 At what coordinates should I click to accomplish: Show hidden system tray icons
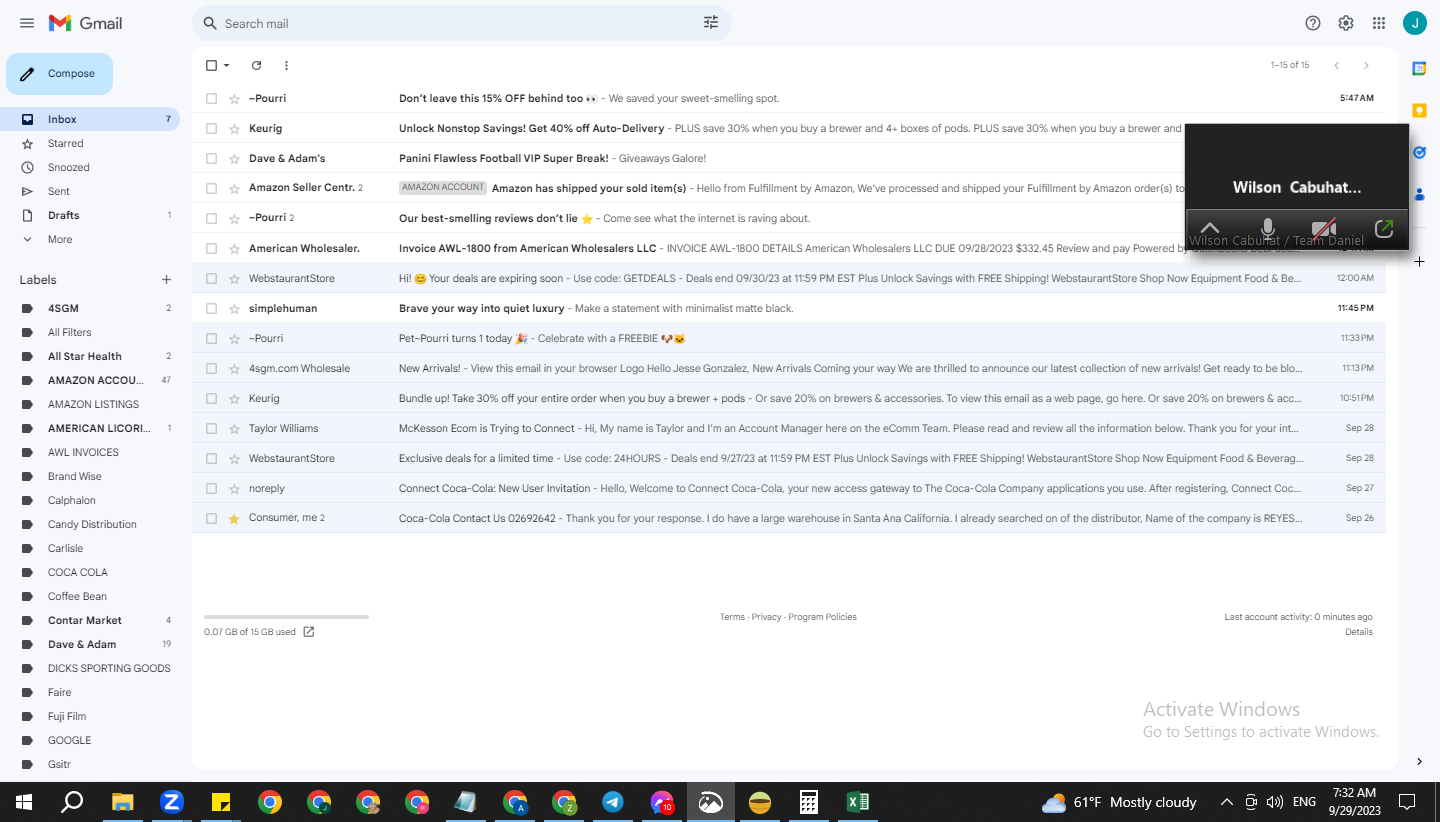pos(1227,802)
